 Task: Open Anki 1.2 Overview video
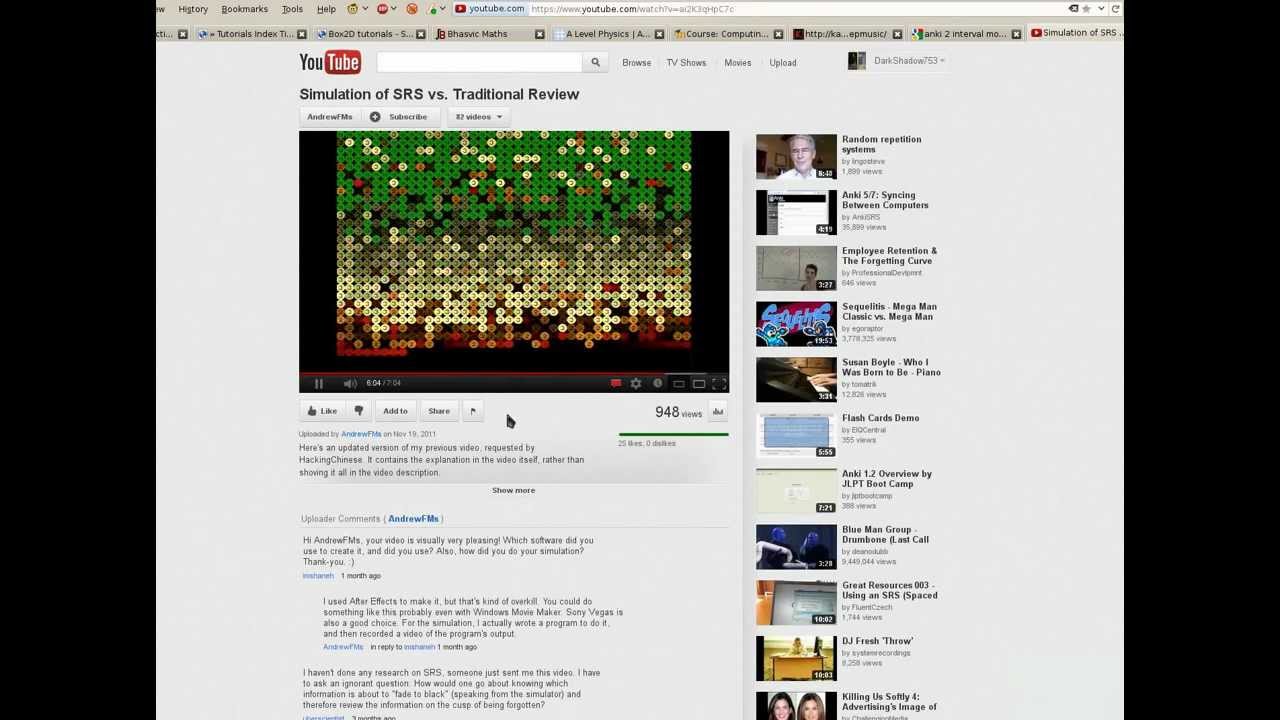[x=886, y=479]
